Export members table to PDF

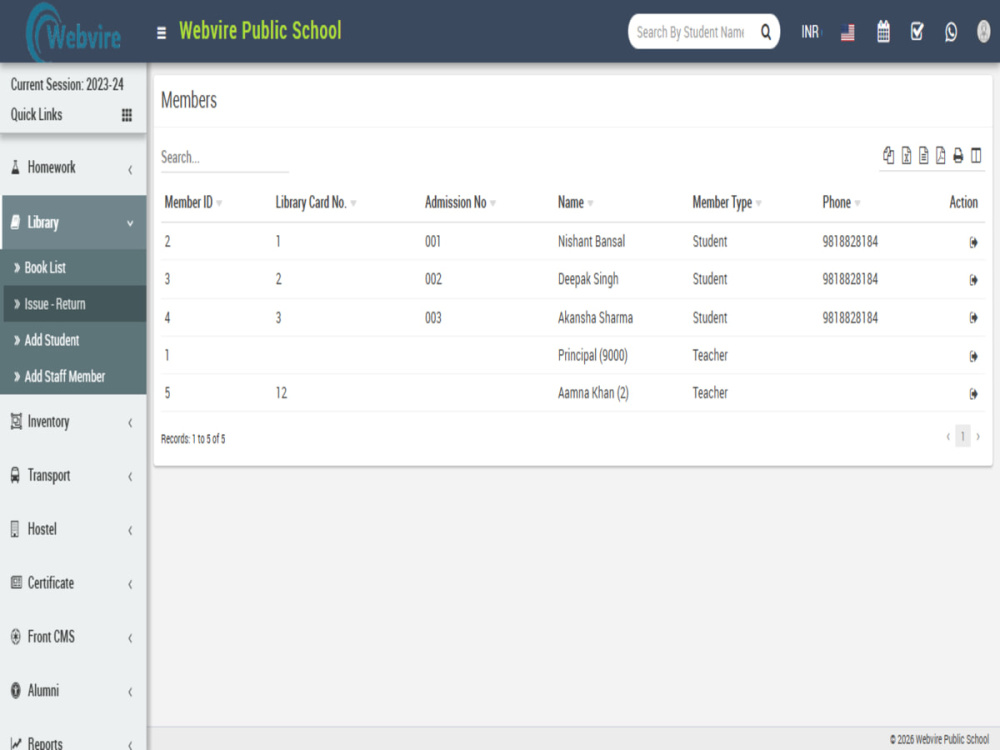click(x=941, y=155)
